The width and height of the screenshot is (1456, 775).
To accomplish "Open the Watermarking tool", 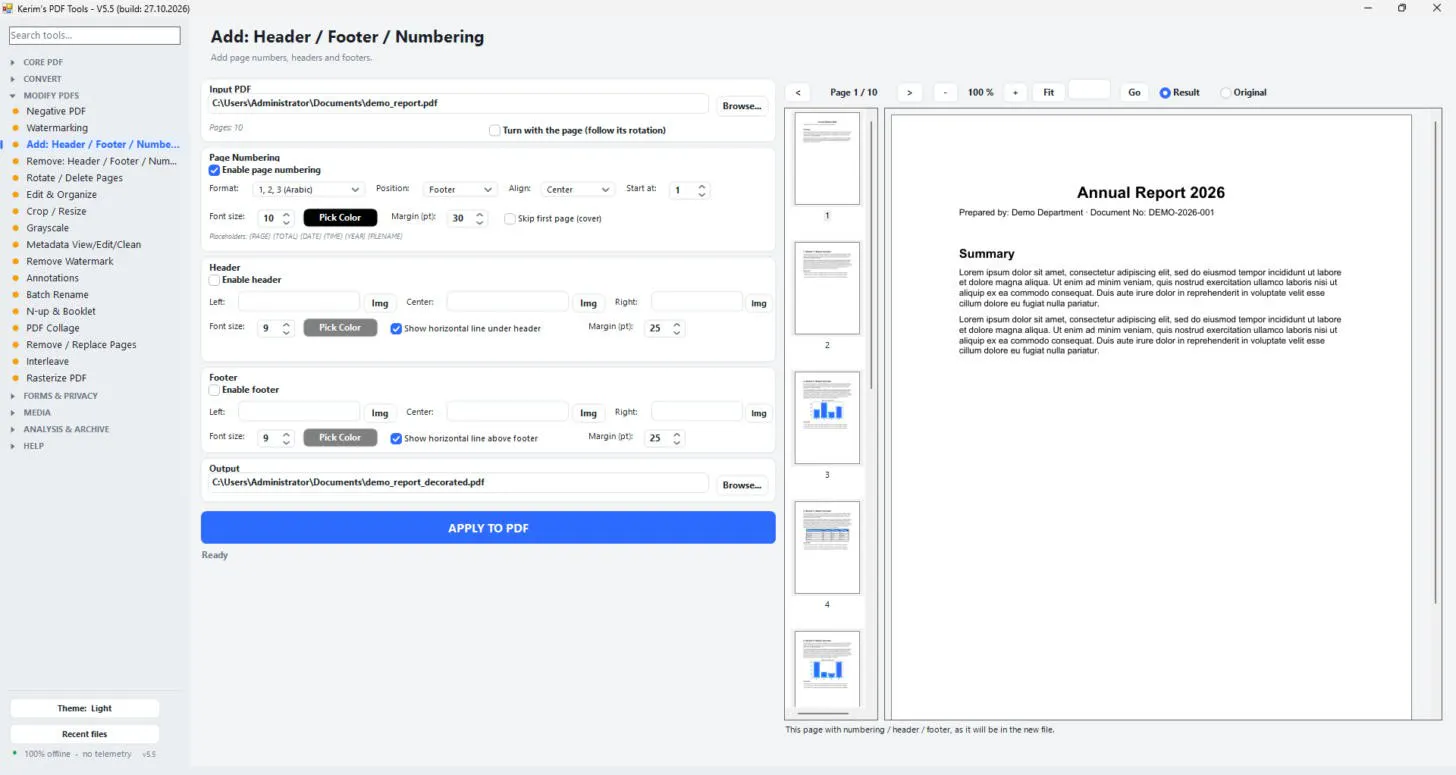I will point(57,128).
